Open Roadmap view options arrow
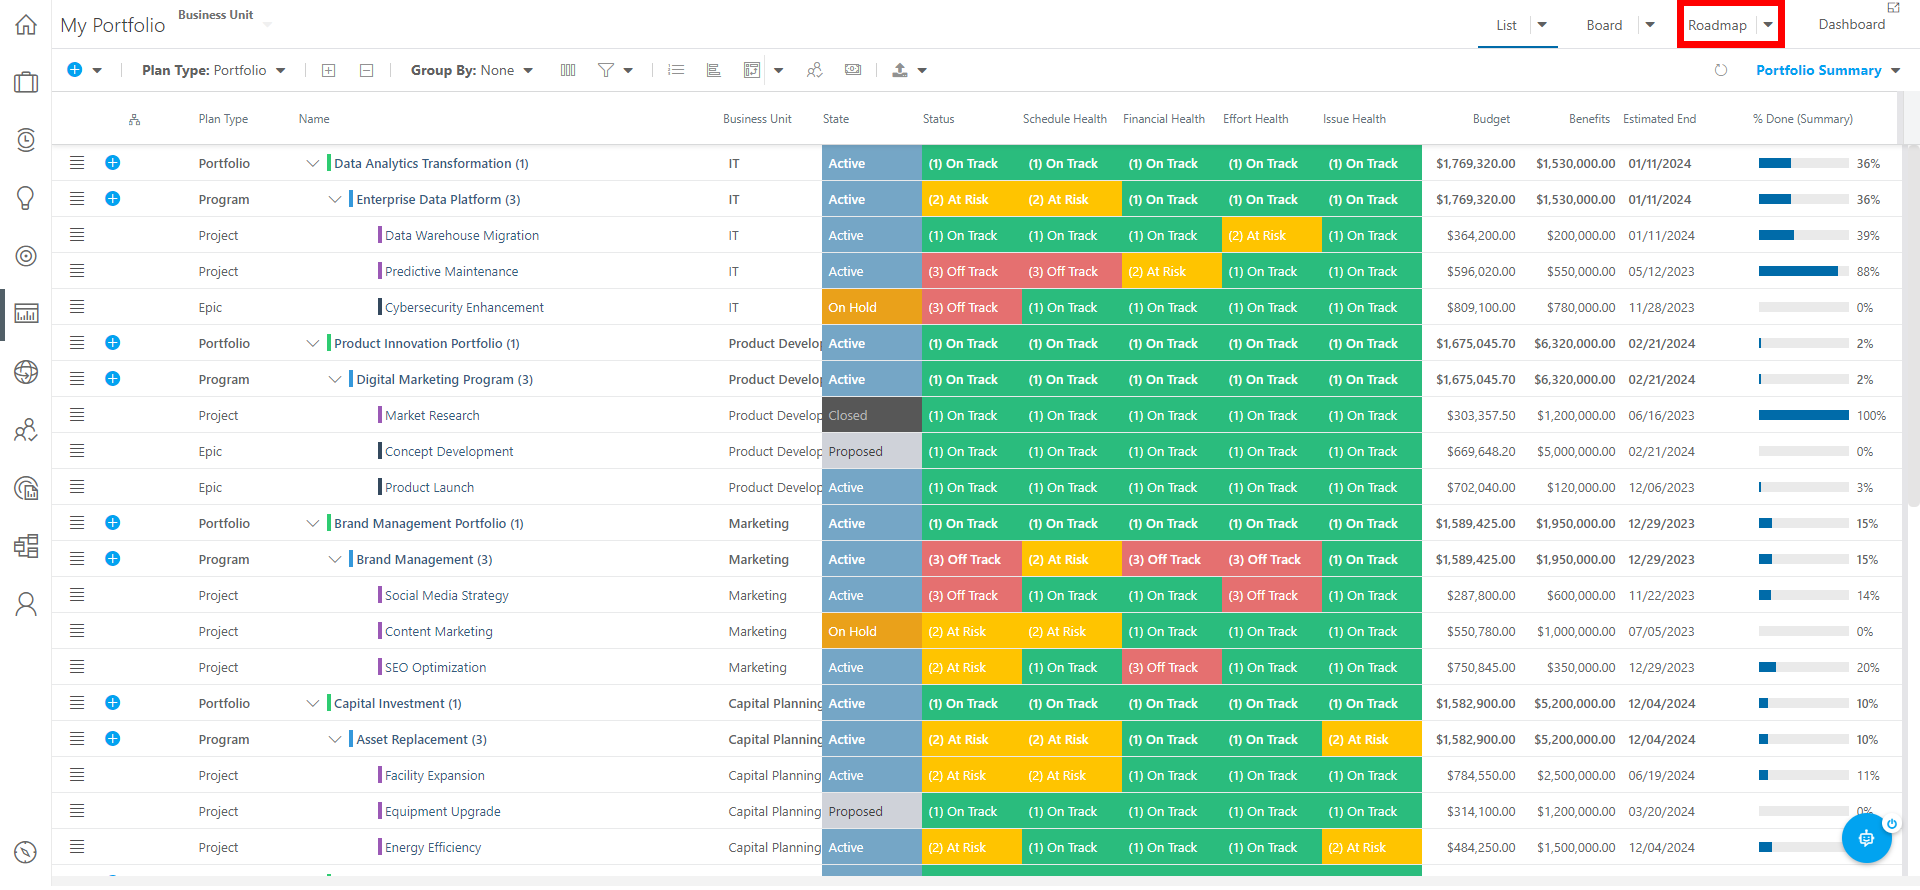Screen dimensions: 1920x890 (1768, 25)
